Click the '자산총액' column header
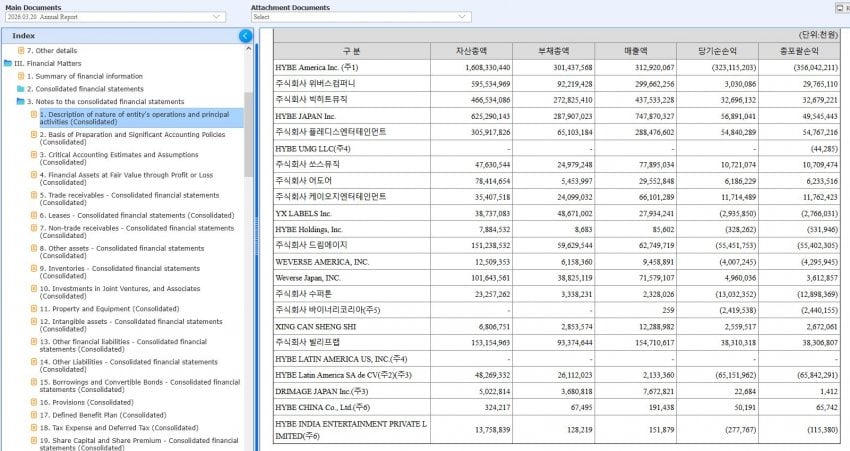Image resolution: width=850 pixels, height=451 pixels. 472,51
